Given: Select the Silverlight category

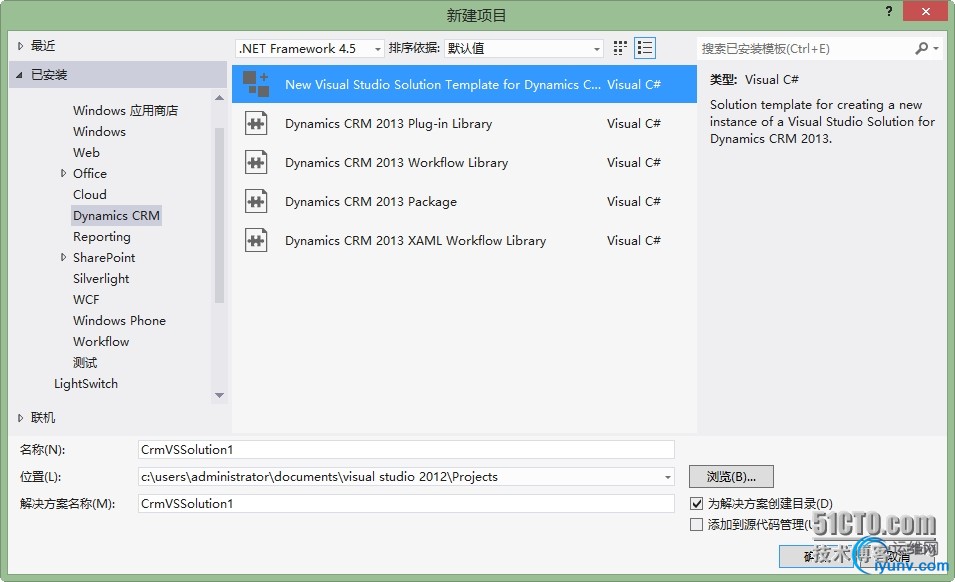Looking at the screenshot, I should 101,278.
